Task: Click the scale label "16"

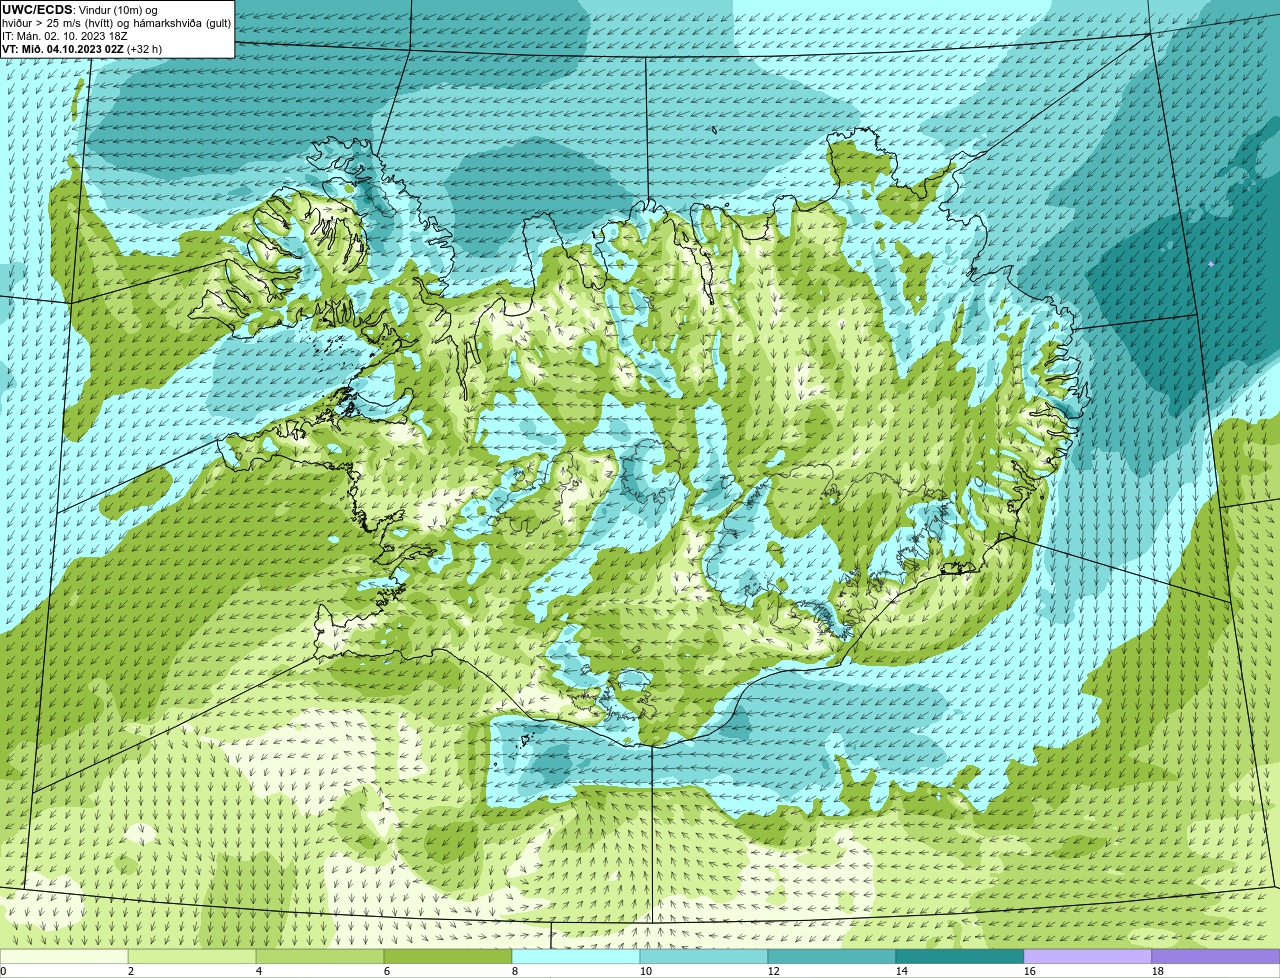Action: point(1030,971)
